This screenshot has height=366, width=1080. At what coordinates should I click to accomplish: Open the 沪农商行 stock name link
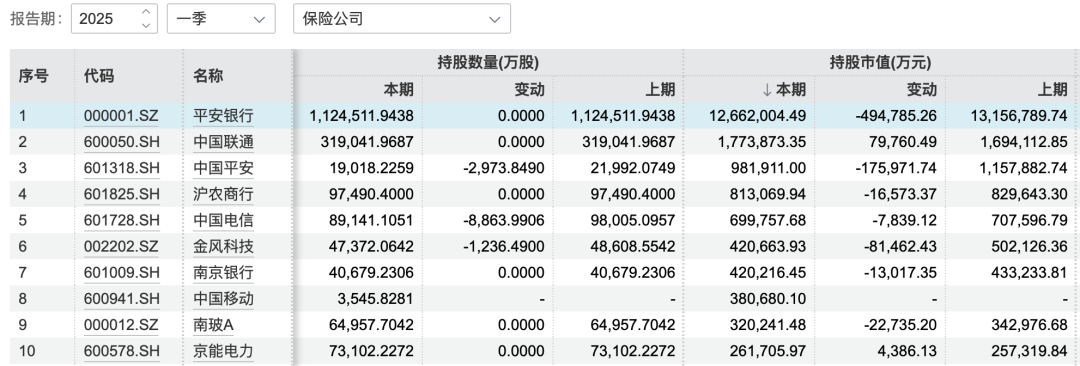tap(223, 194)
